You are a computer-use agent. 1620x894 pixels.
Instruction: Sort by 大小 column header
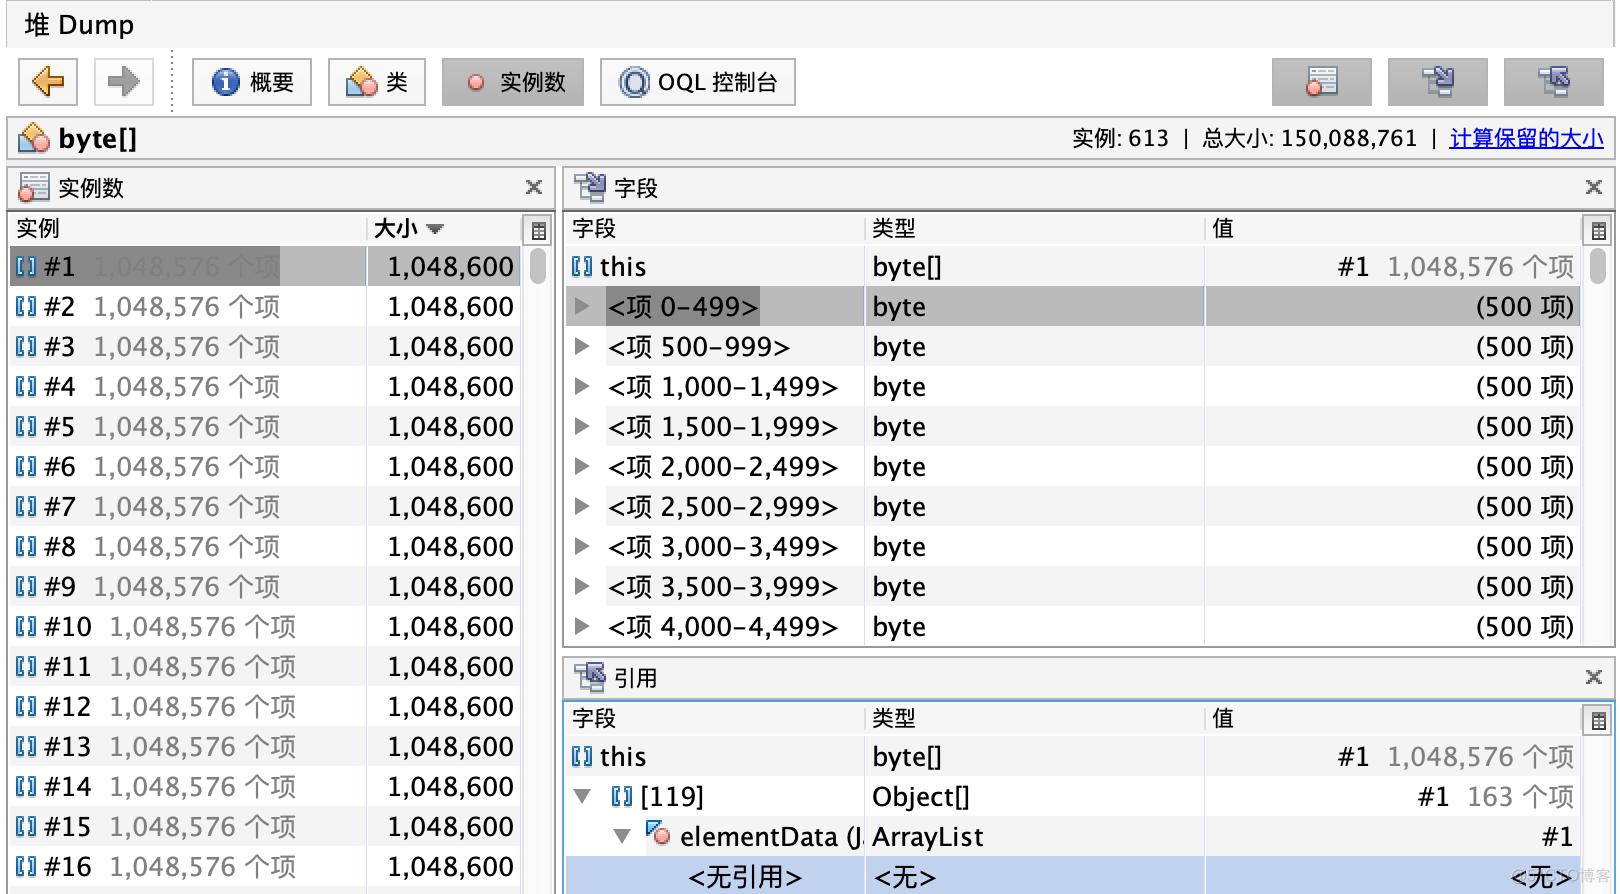click(x=443, y=229)
